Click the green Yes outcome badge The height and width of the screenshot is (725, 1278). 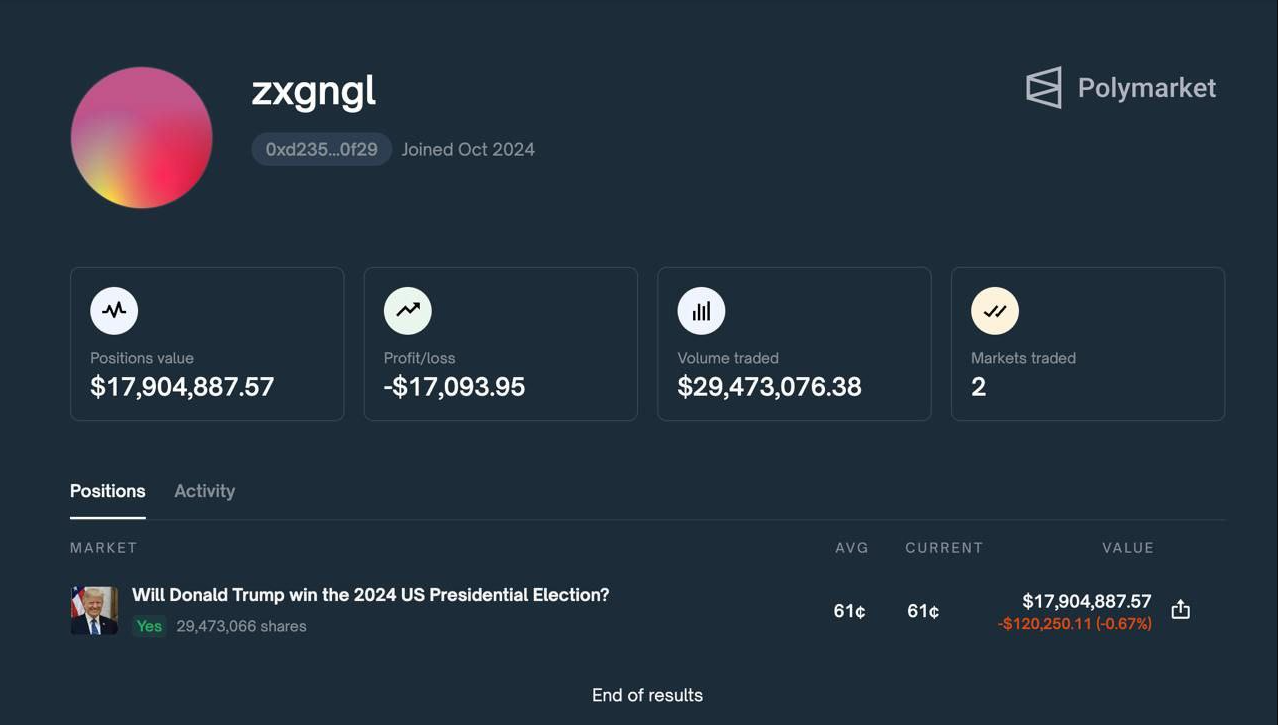(149, 626)
